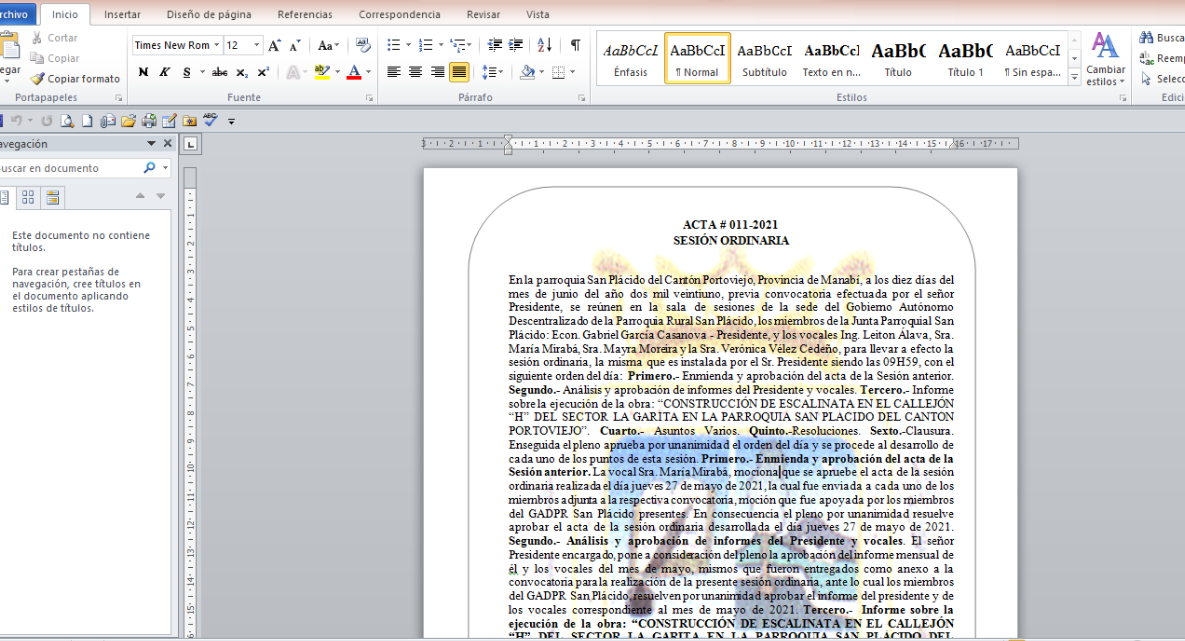Click the subscript icon
1185x641 pixels.
[242, 72]
